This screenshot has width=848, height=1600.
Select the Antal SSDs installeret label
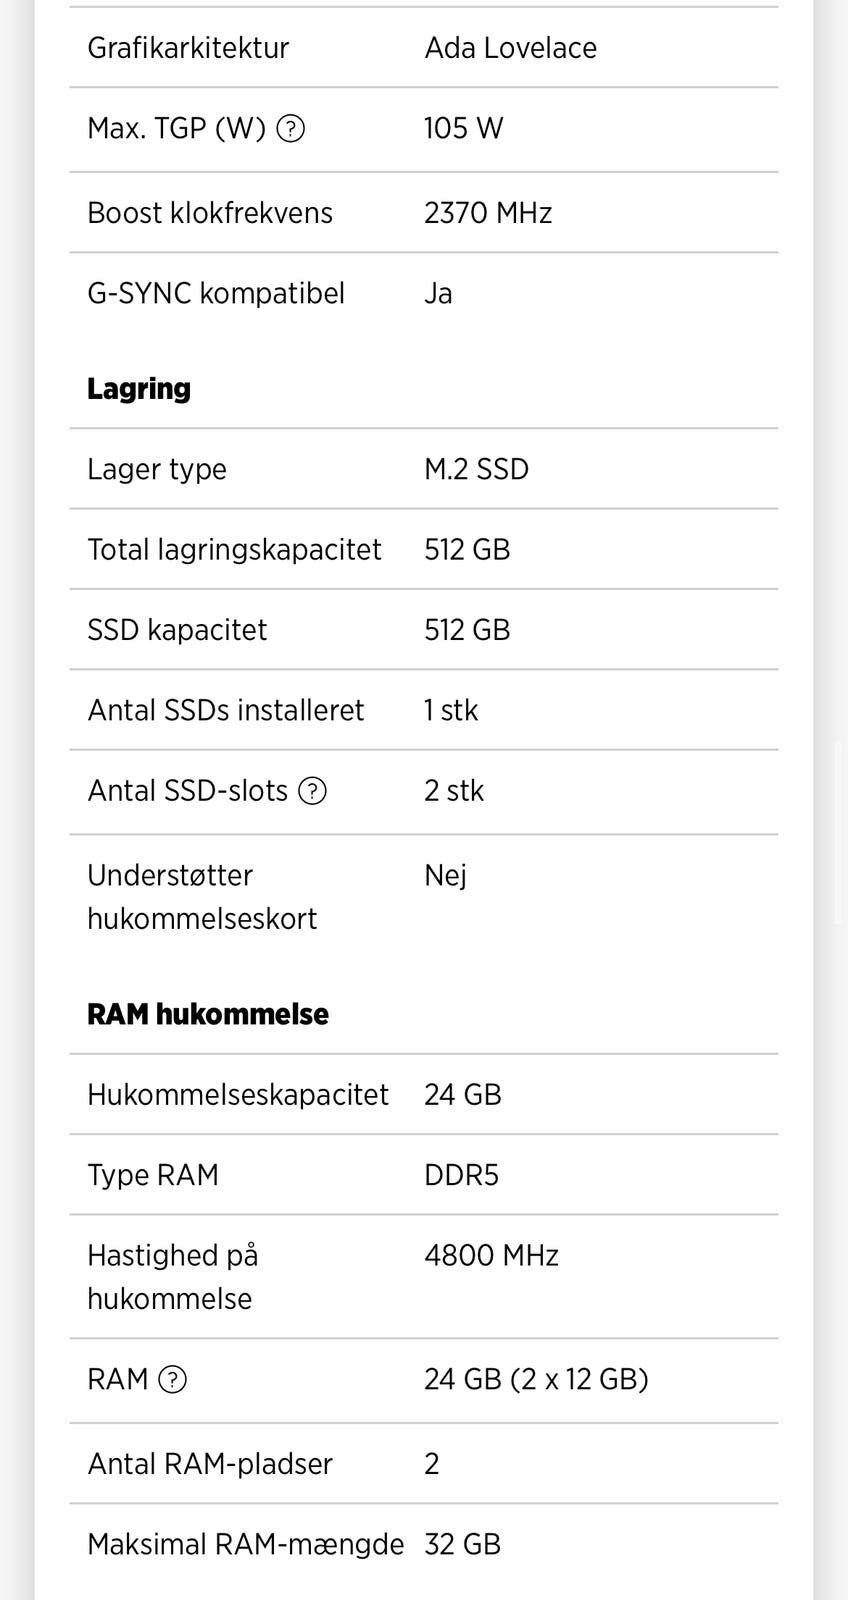coord(226,710)
